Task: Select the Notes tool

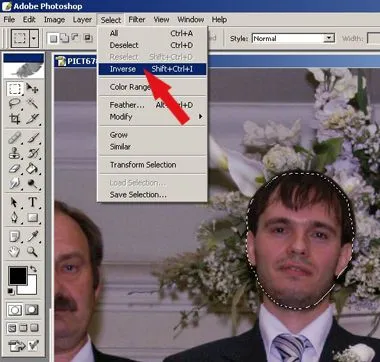Action: tap(14, 237)
